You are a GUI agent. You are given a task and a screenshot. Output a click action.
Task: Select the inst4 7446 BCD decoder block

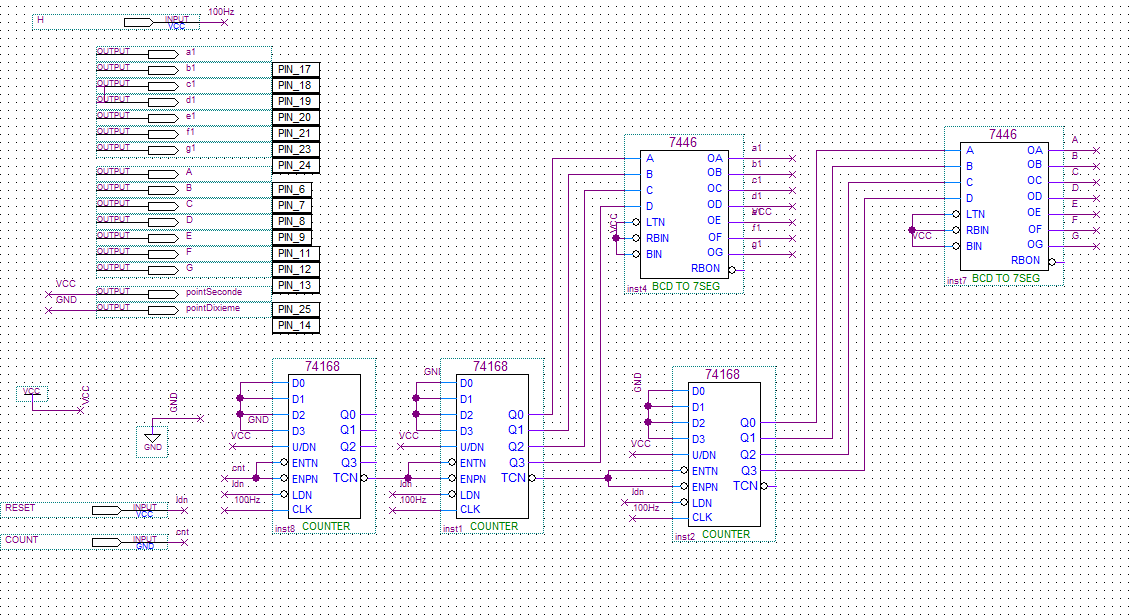[x=684, y=212]
